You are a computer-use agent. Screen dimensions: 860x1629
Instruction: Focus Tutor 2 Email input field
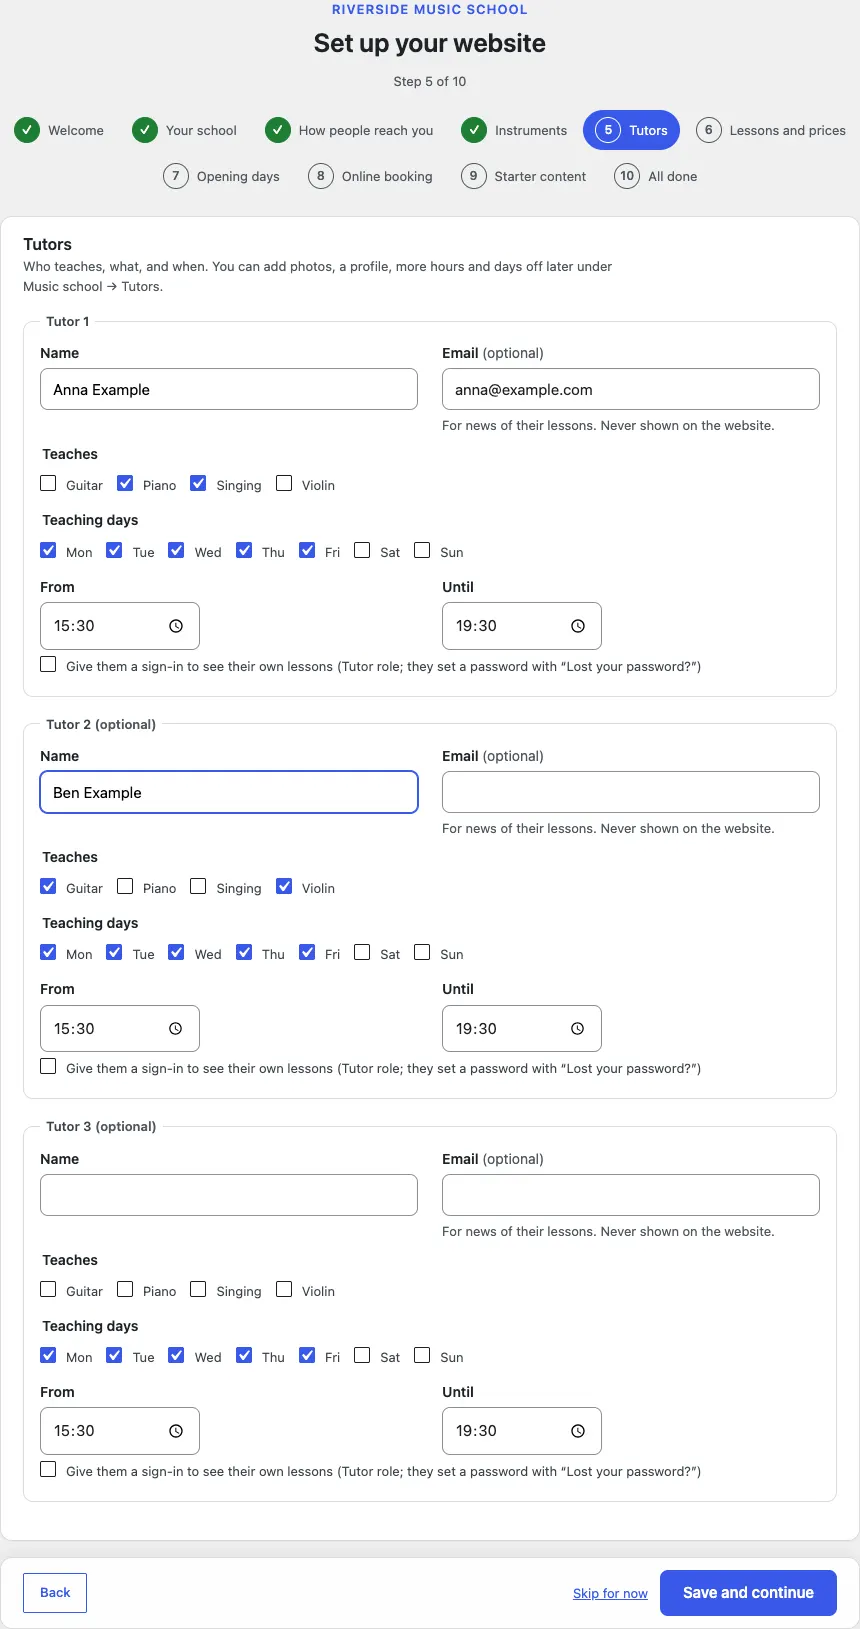tap(631, 792)
